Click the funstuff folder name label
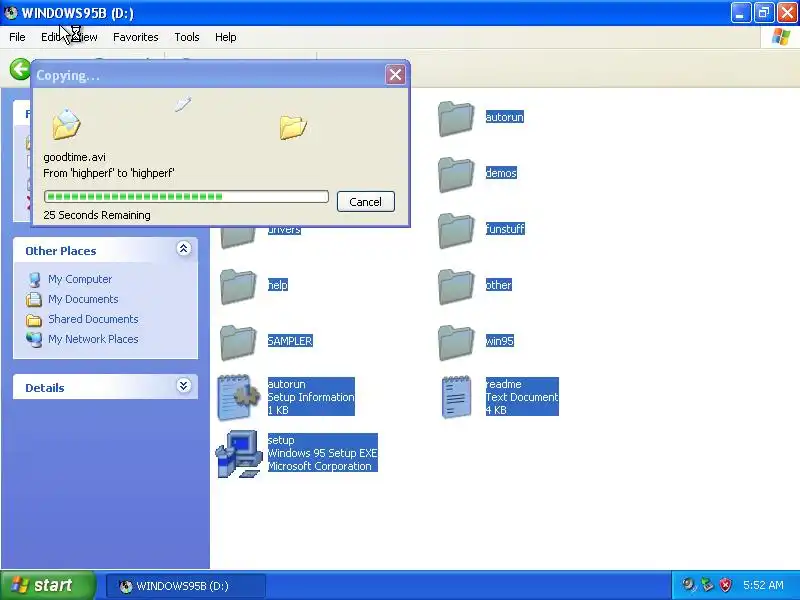 pos(505,229)
